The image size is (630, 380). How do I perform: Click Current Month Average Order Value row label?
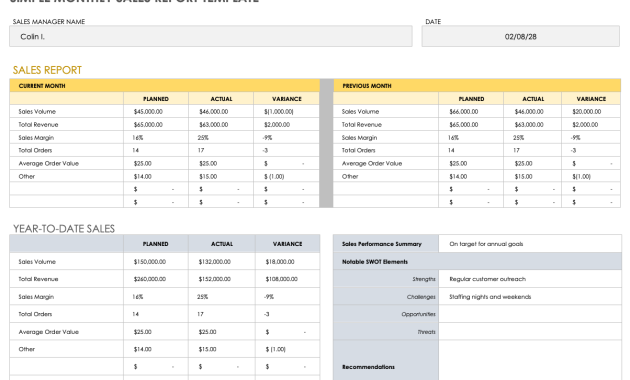tap(49, 163)
